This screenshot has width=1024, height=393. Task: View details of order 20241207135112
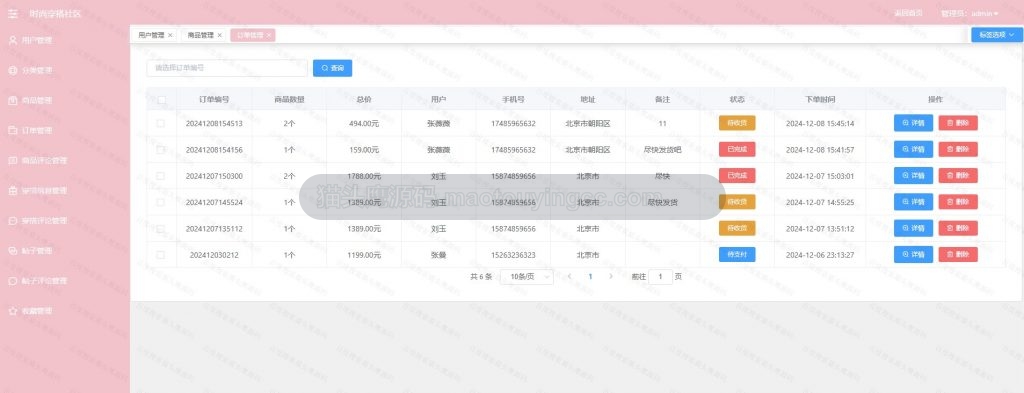click(x=913, y=228)
